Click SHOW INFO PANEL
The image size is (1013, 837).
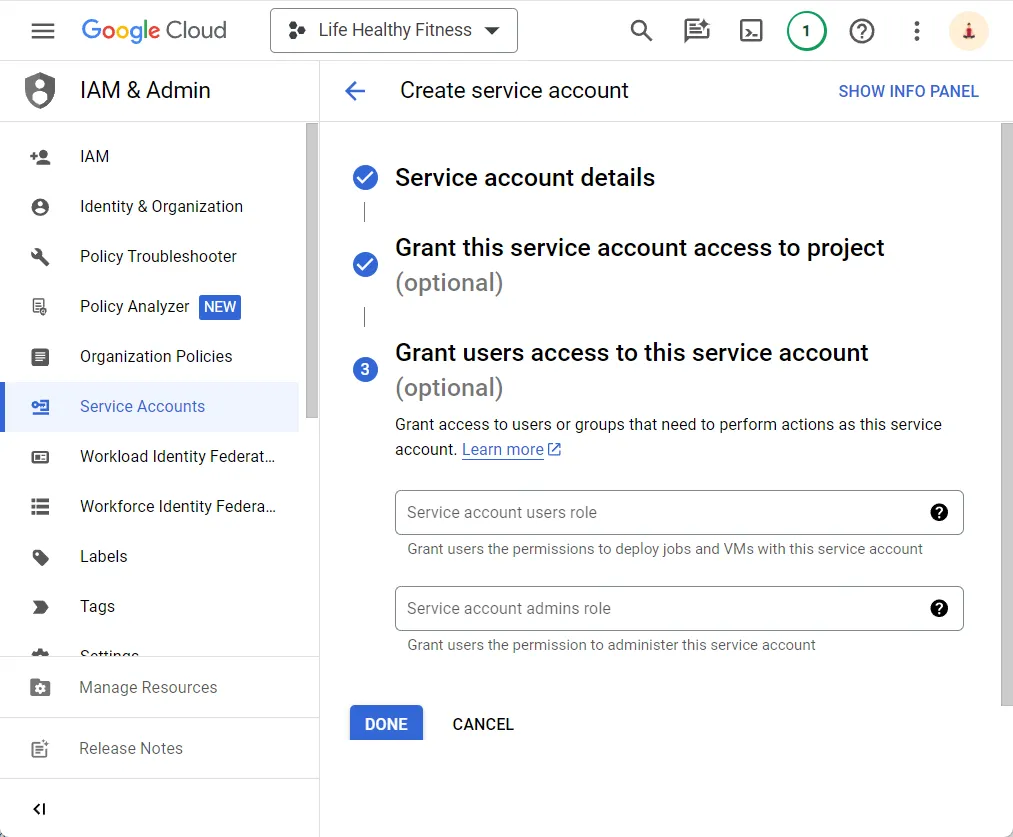(909, 91)
